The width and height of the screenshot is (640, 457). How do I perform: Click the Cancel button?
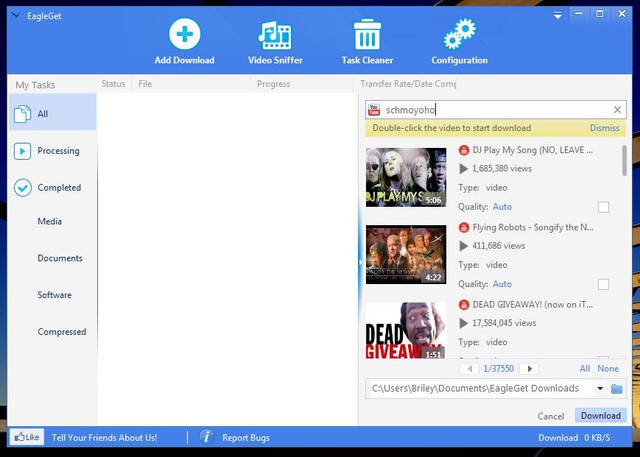click(551, 416)
